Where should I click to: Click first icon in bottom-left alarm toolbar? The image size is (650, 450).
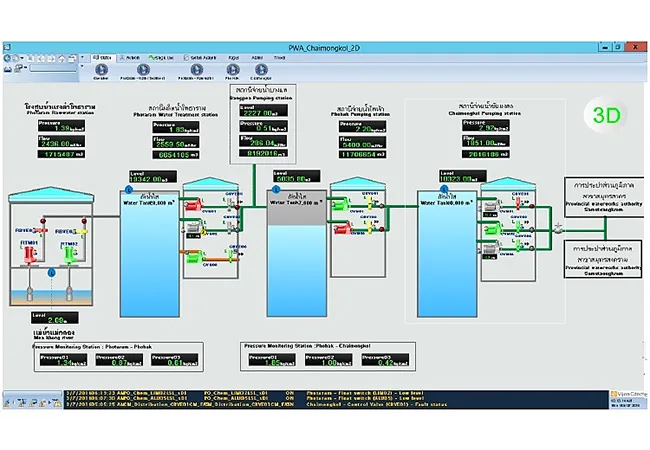click(7, 403)
